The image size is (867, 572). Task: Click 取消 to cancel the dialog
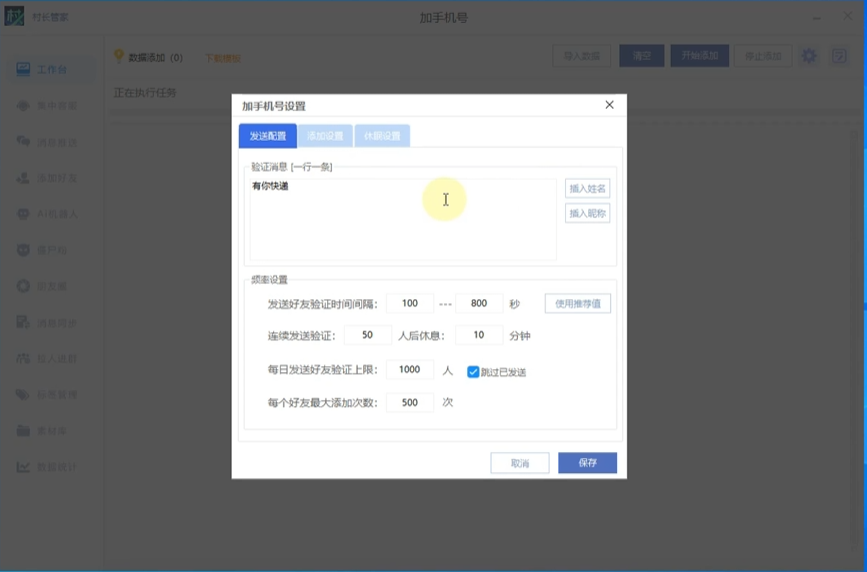[x=520, y=463]
